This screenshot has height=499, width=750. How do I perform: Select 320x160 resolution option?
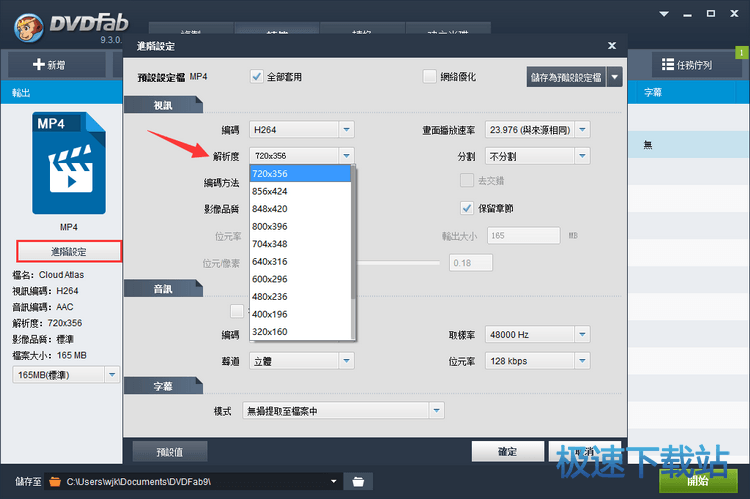pos(300,332)
